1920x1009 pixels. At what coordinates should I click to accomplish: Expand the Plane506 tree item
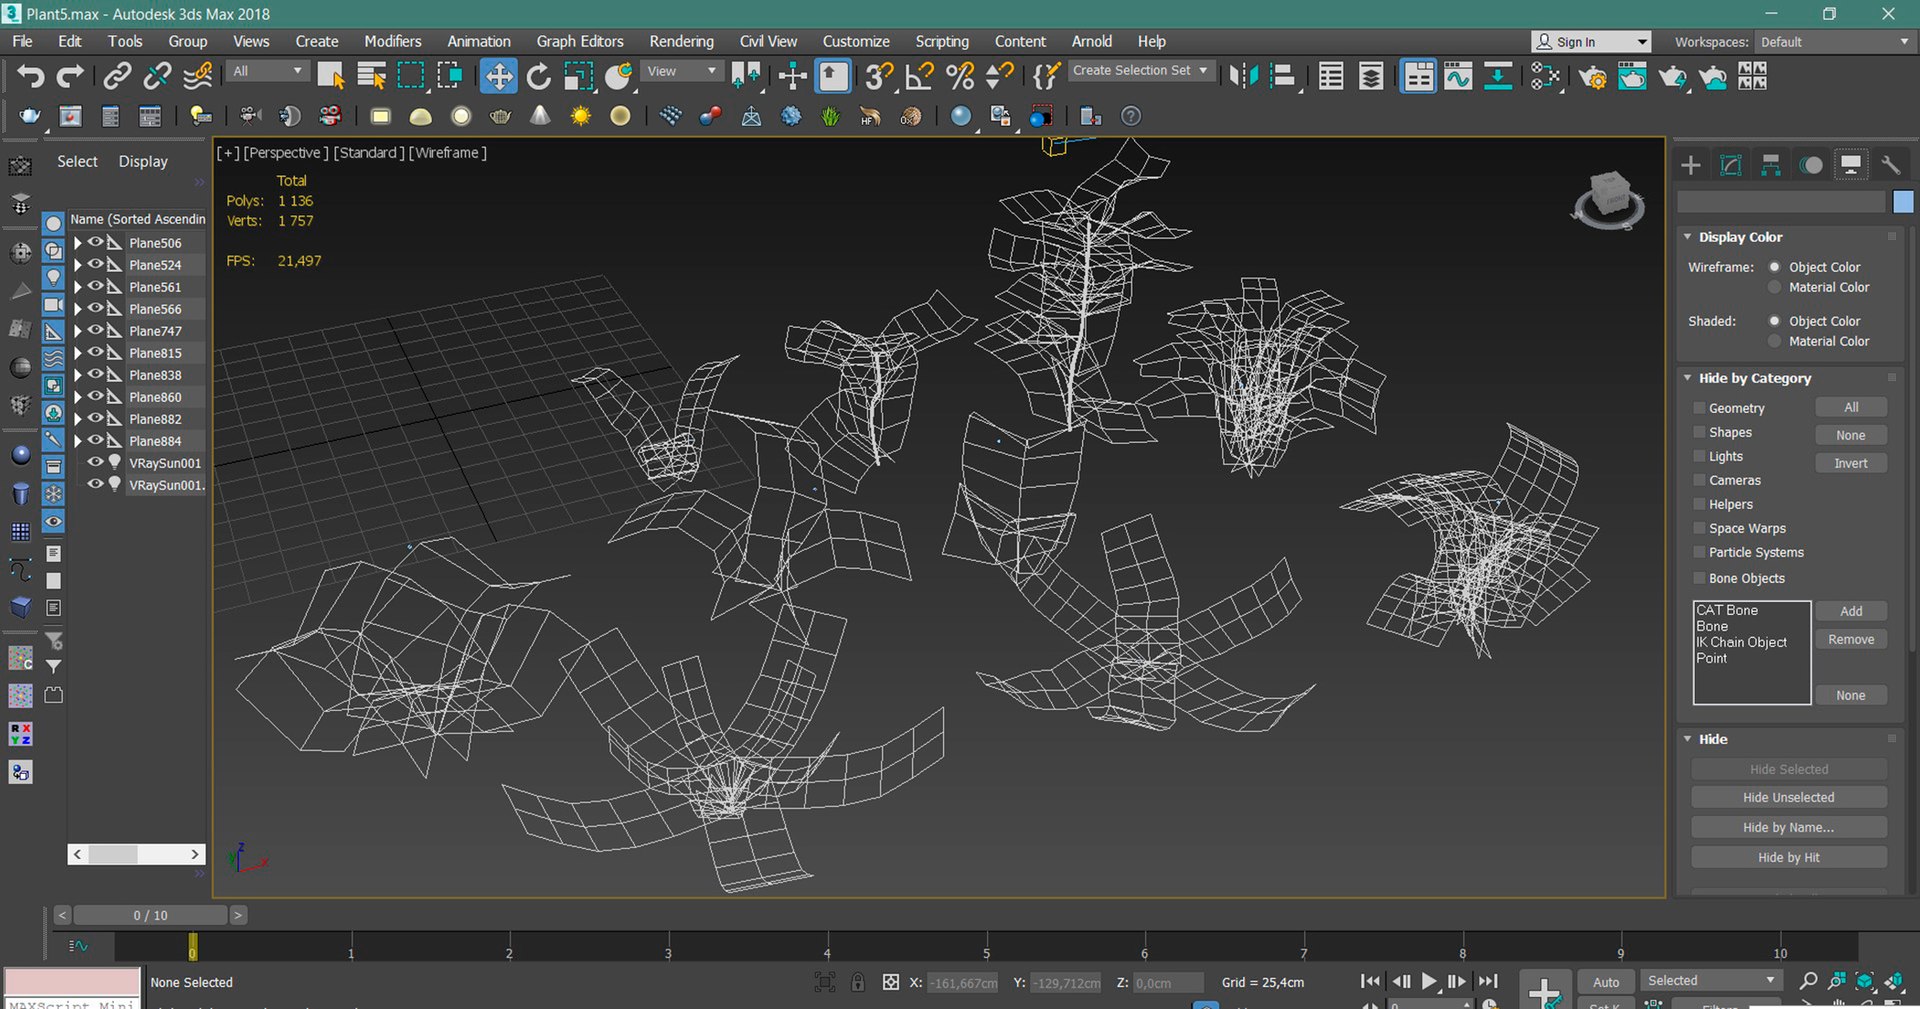77,243
